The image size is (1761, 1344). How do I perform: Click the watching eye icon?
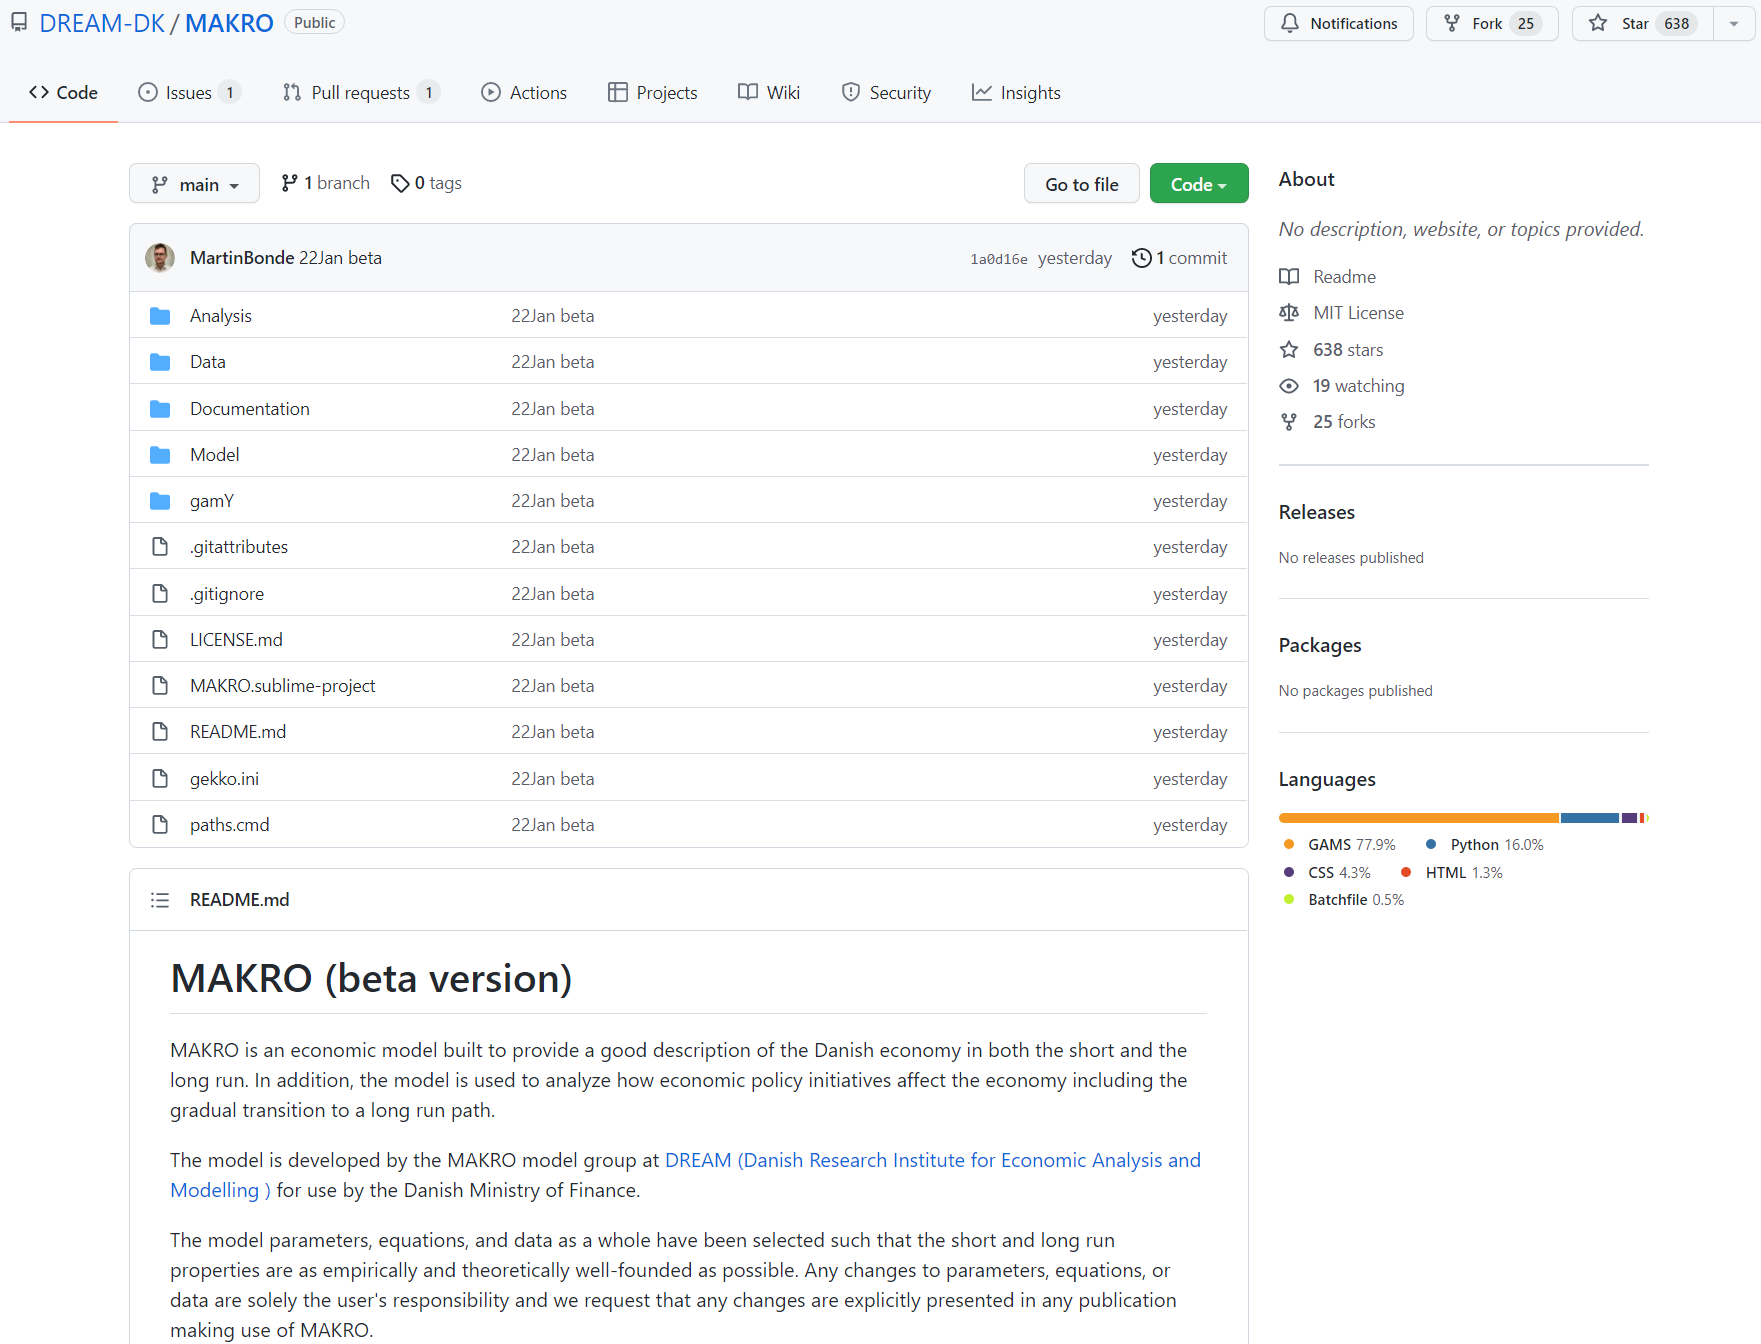pyautogui.click(x=1289, y=386)
